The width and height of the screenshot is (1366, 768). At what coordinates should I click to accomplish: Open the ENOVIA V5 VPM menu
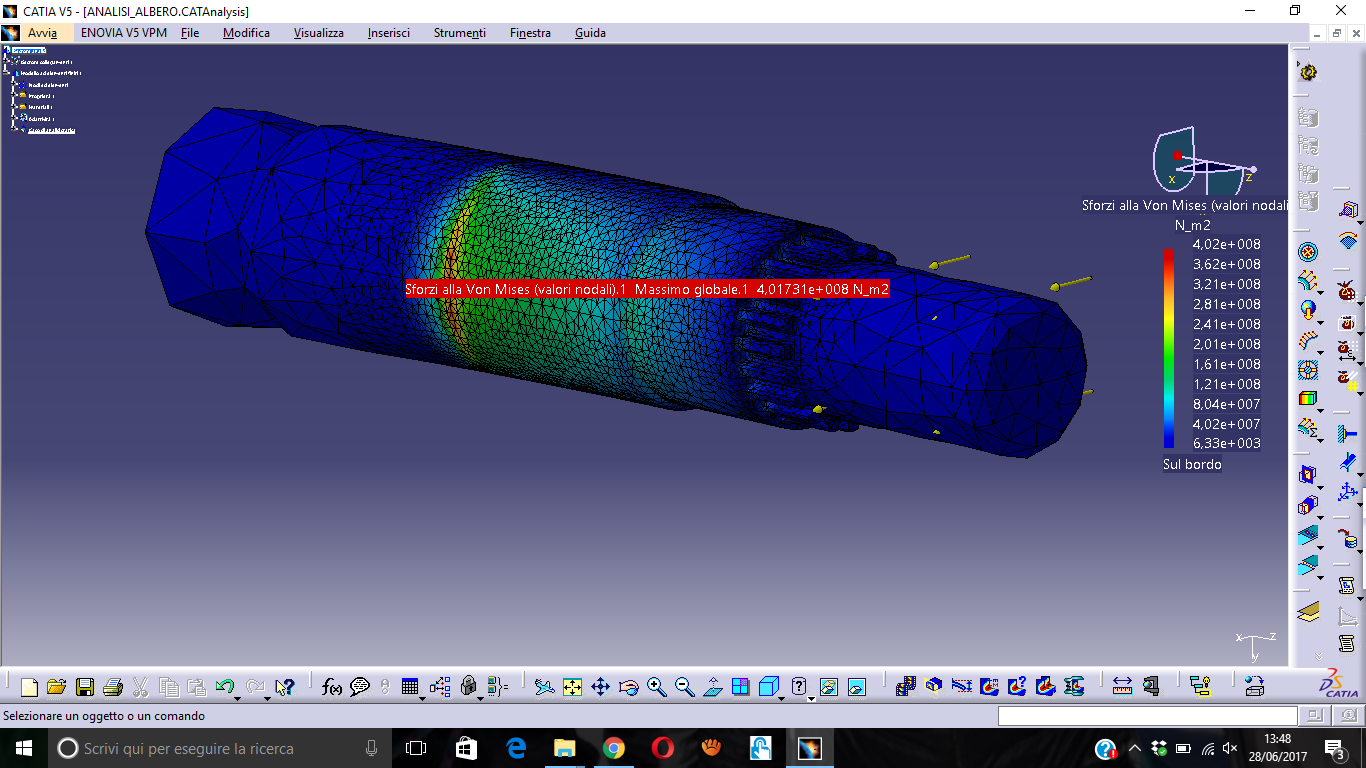tap(124, 33)
